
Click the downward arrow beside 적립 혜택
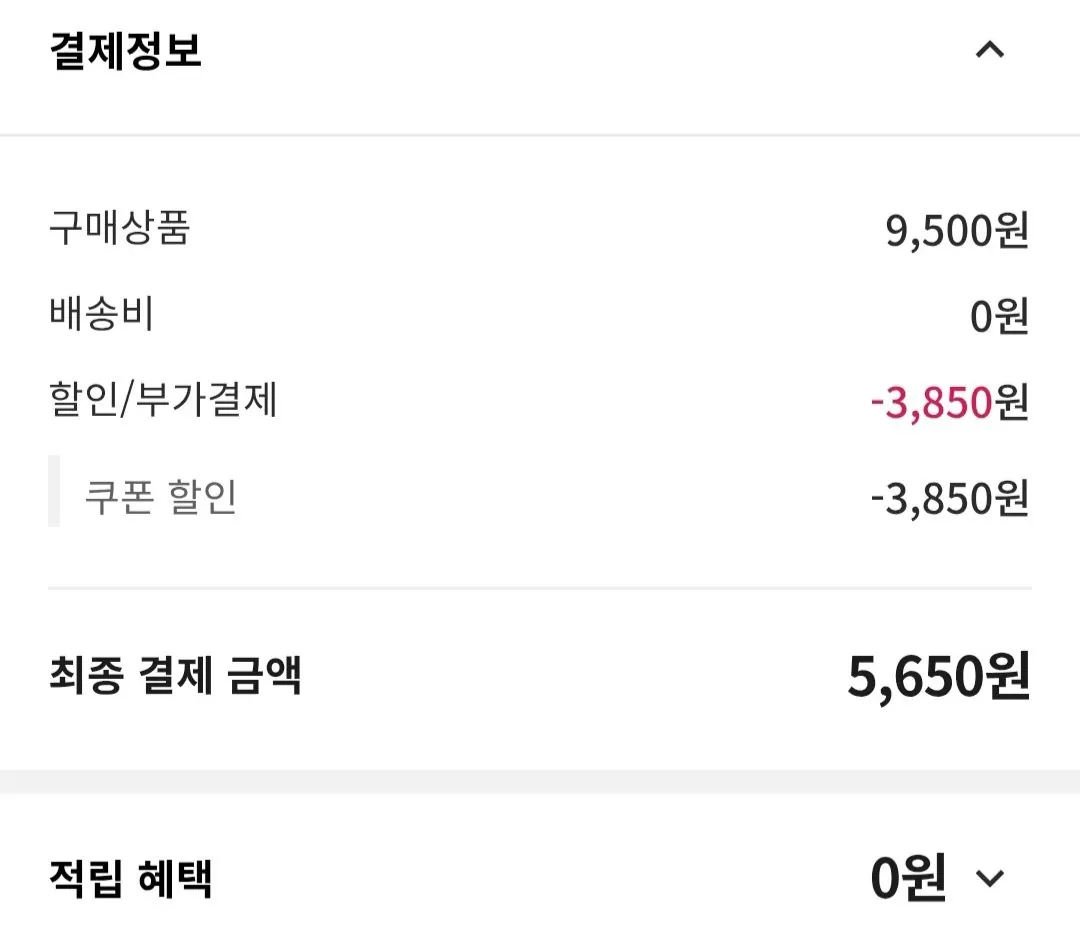point(990,879)
